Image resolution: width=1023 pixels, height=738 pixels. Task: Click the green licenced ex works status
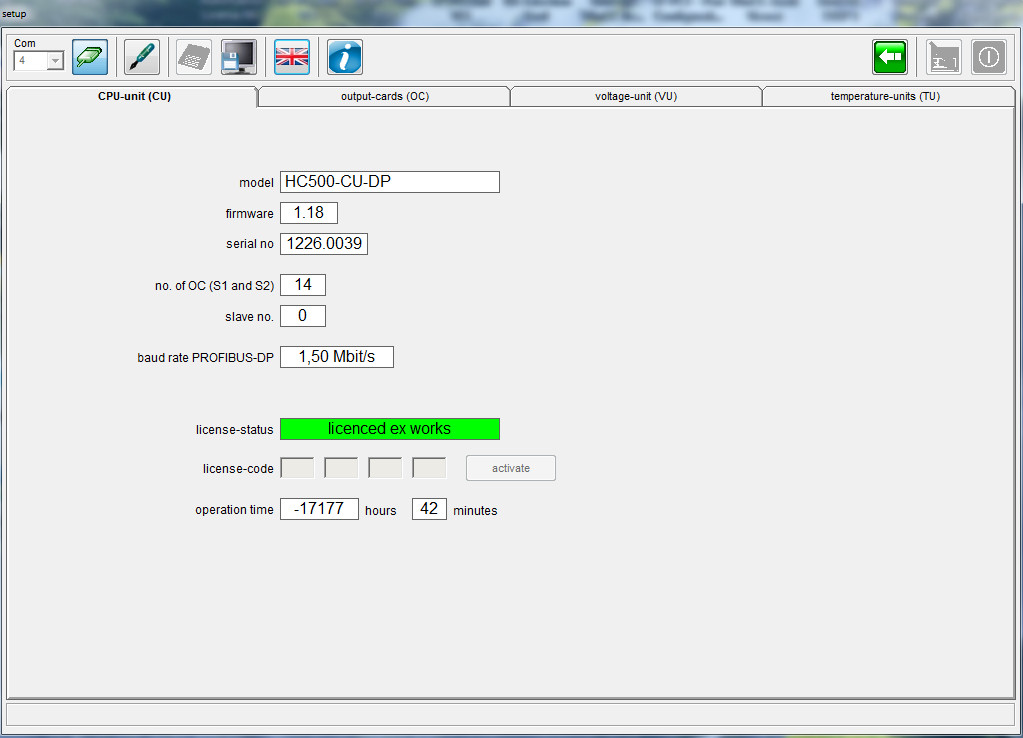click(x=390, y=429)
